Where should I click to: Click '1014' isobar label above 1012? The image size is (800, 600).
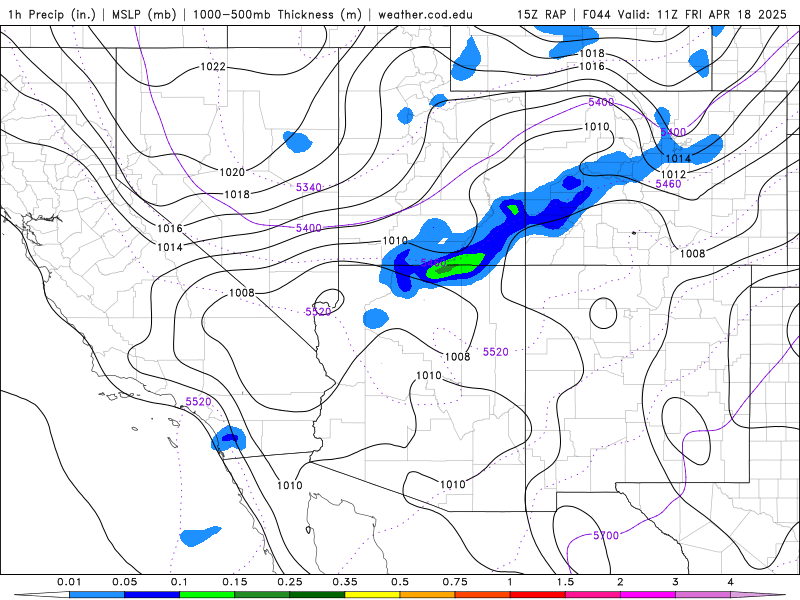pyautogui.click(x=678, y=159)
